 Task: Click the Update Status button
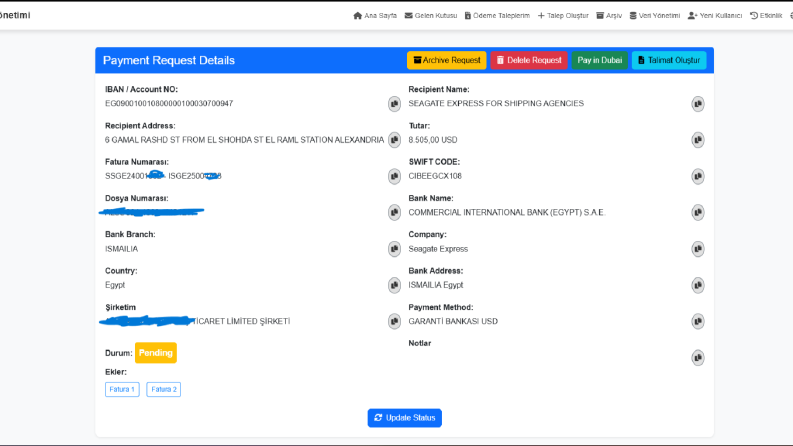tap(405, 418)
